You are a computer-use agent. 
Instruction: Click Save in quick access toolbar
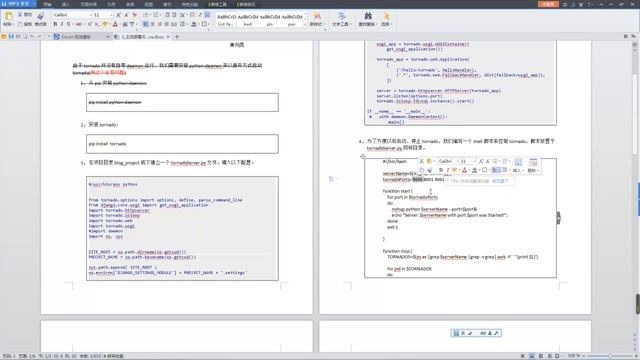click(x=11, y=37)
